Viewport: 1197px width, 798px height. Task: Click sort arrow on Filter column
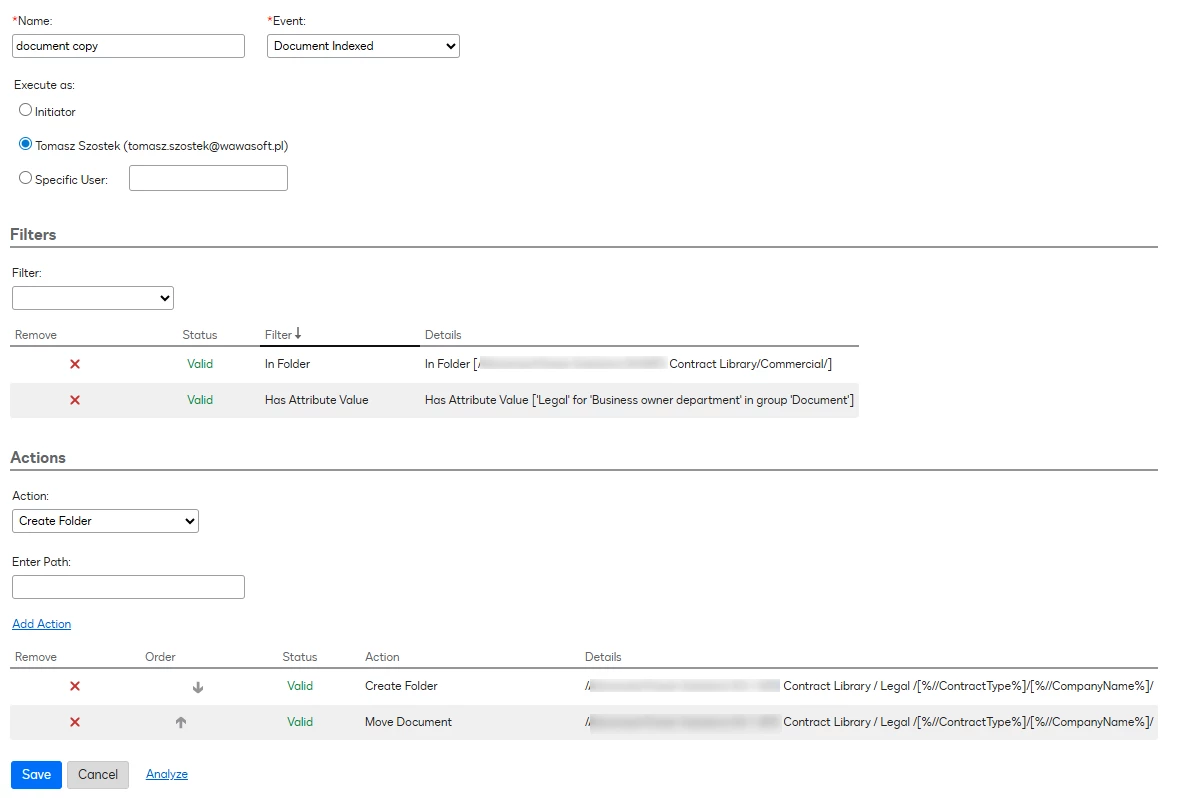click(298, 334)
